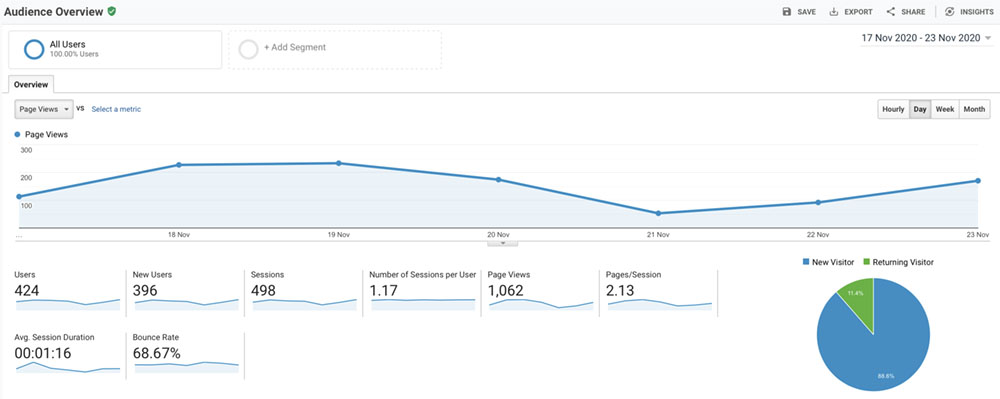Click the 21 Nov data point on the chart
Screen dimensions: 1000x399
(658, 213)
